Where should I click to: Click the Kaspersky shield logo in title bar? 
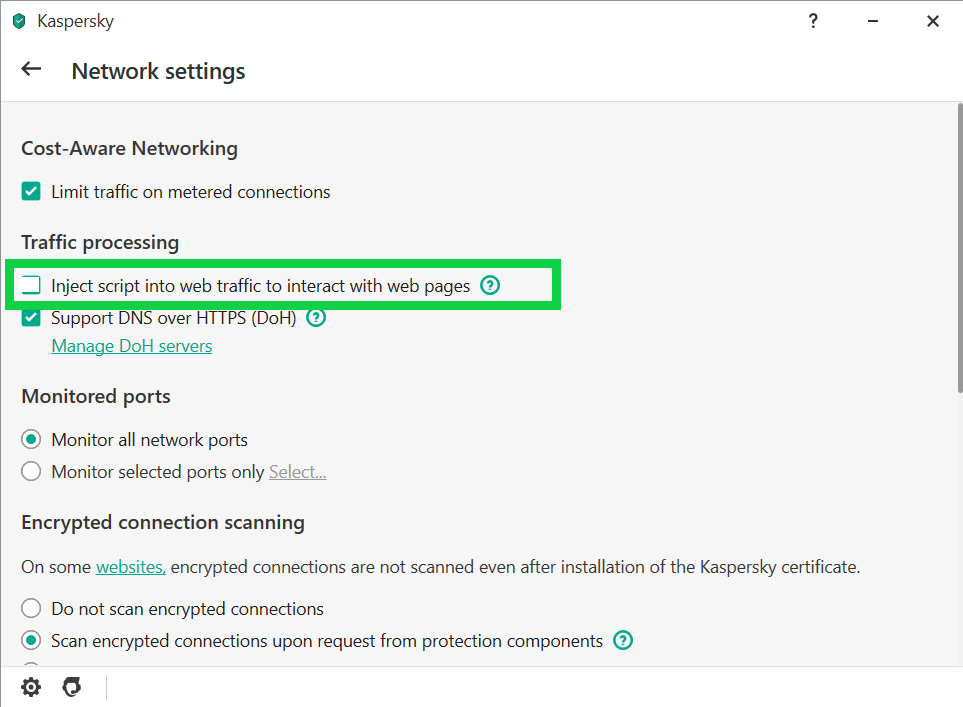pyautogui.click(x=18, y=21)
